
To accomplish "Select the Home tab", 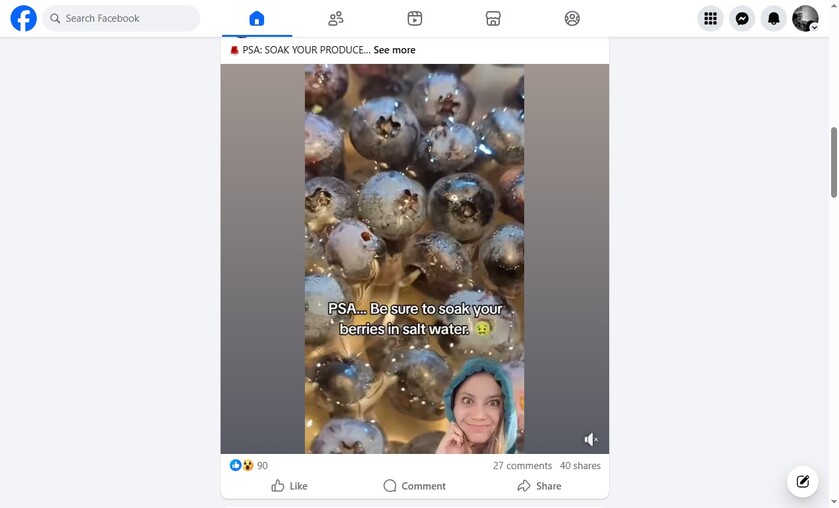I will click(x=257, y=19).
